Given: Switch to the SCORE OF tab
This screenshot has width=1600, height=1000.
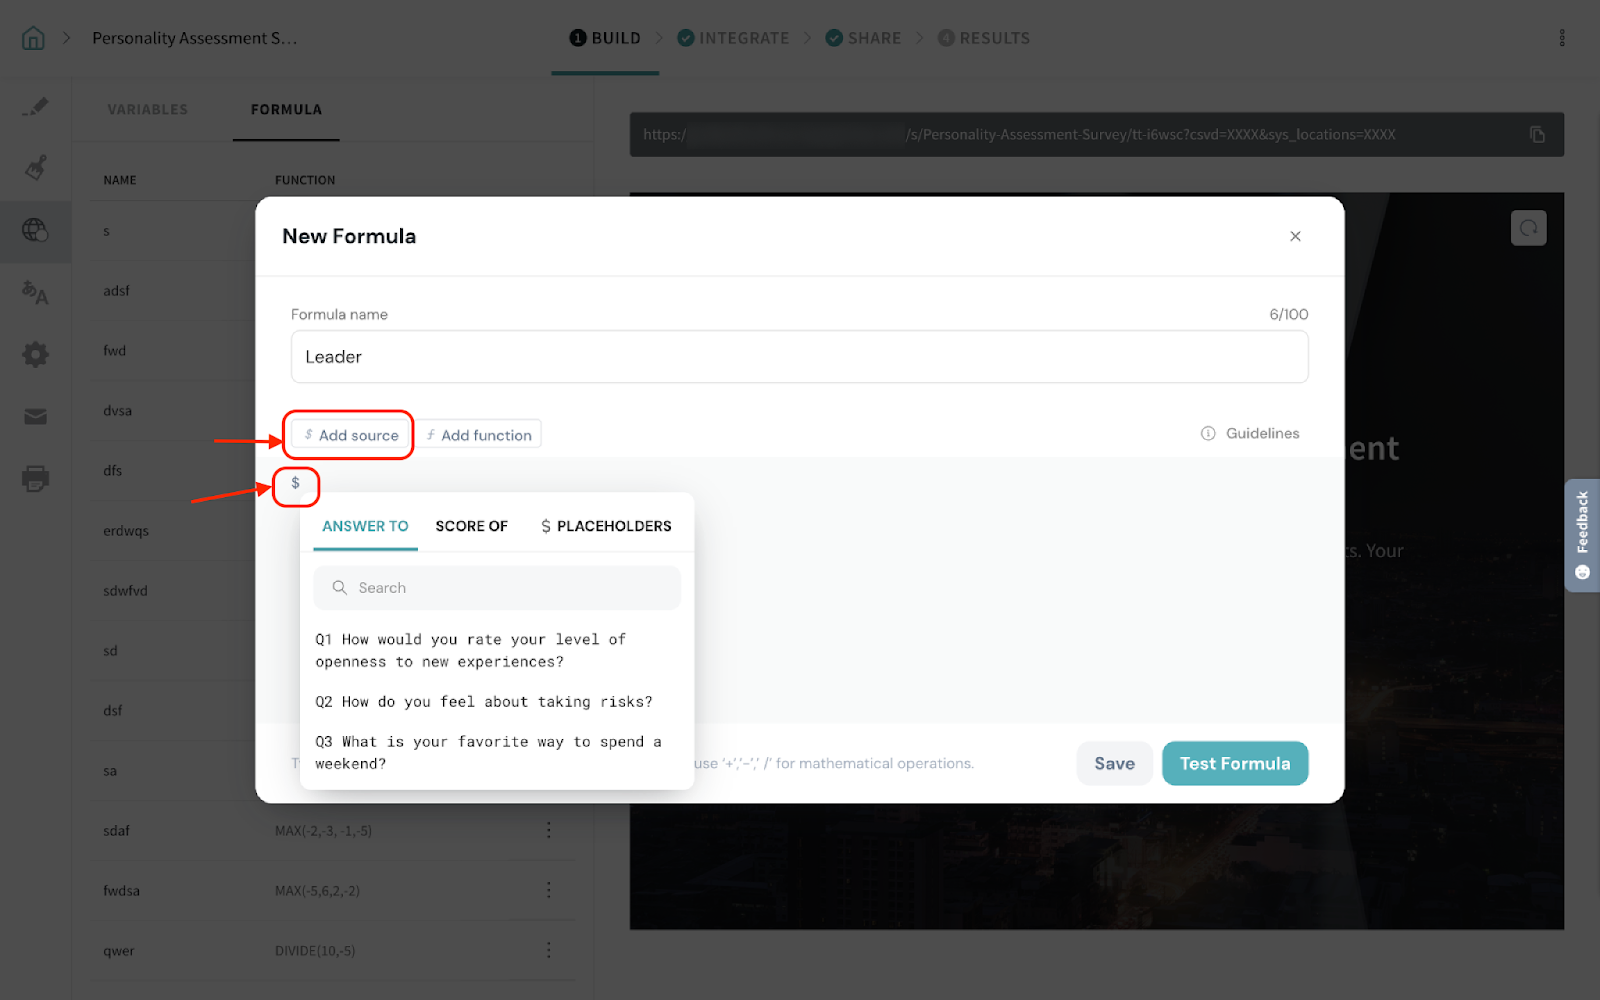Looking at the screenshot, I should 471,526.
